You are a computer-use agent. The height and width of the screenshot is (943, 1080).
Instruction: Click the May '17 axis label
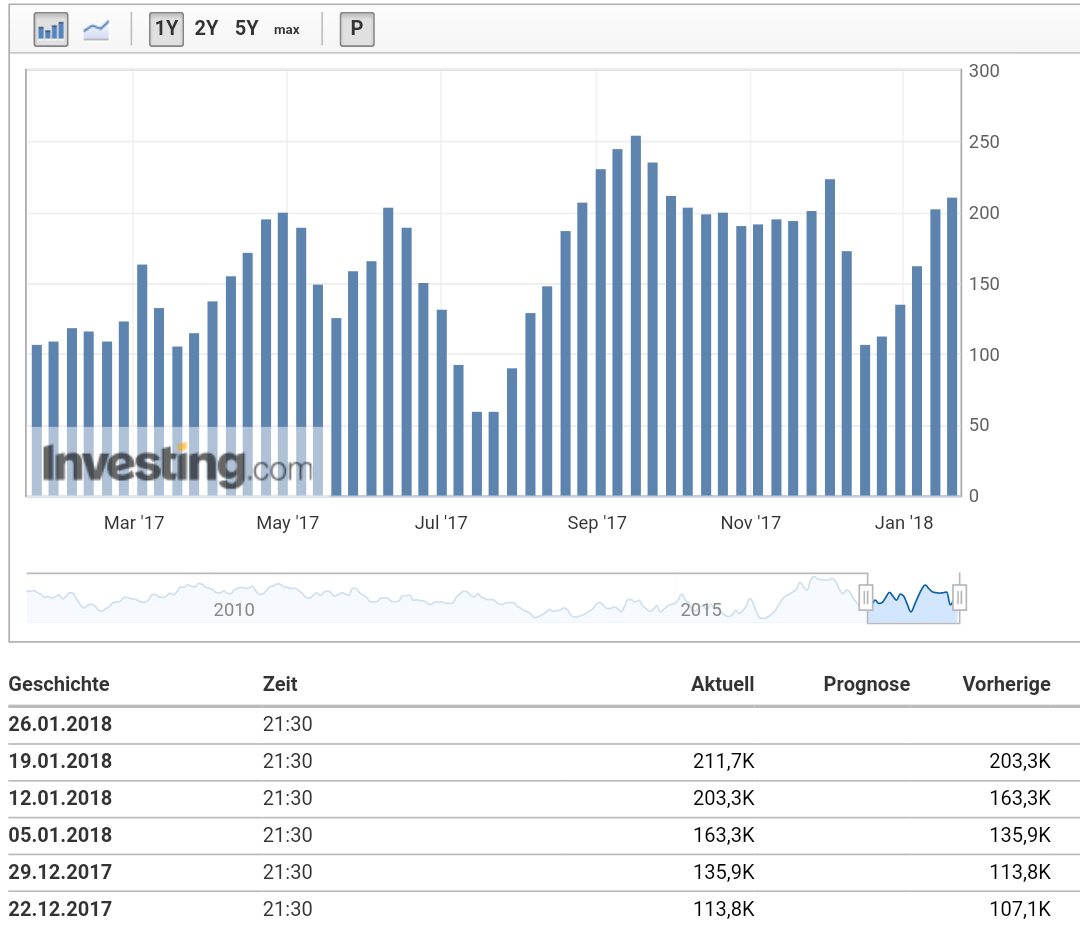tap(287, 523)
